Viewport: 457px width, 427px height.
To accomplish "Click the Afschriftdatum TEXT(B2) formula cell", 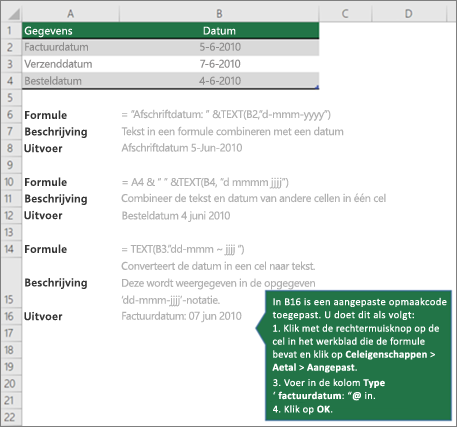I will pos(226,115).
